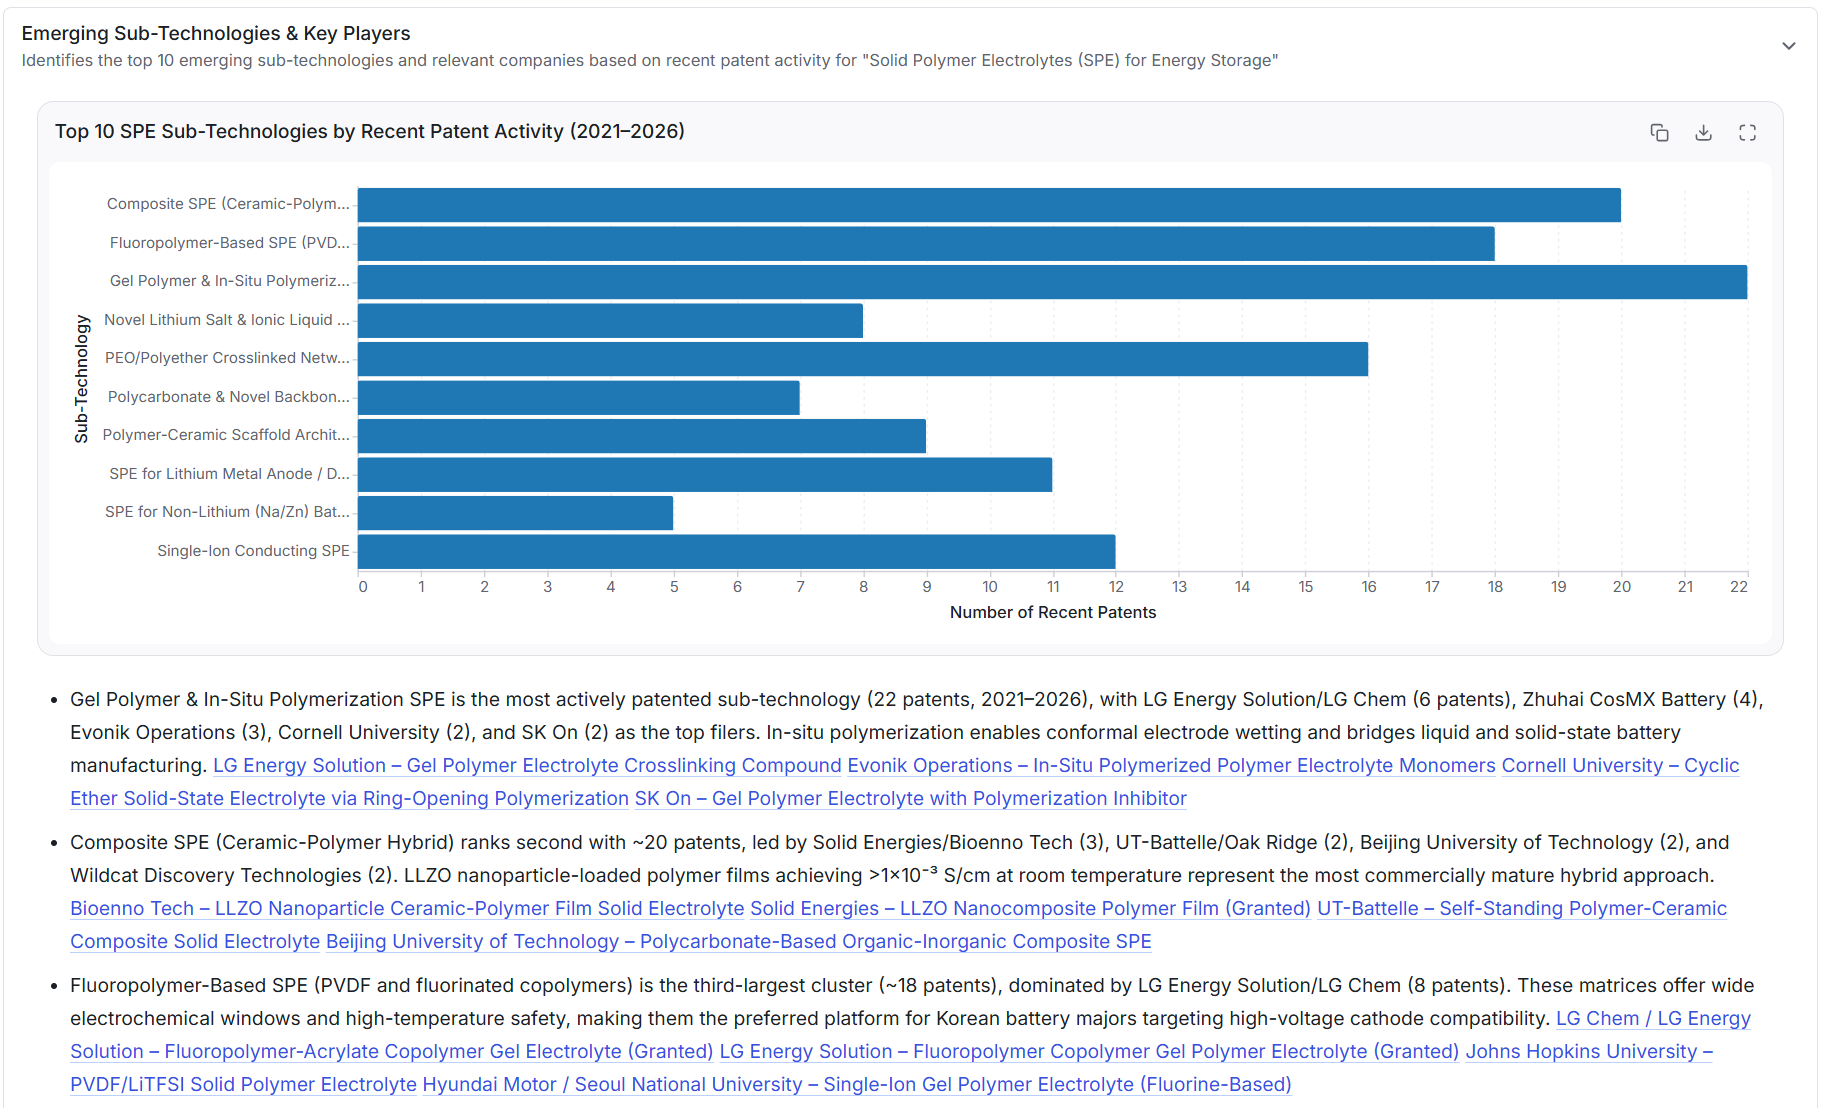
Task: Click the chart title 'Top 10 SPE Sub-Technologies'
Action: [370, 131]
